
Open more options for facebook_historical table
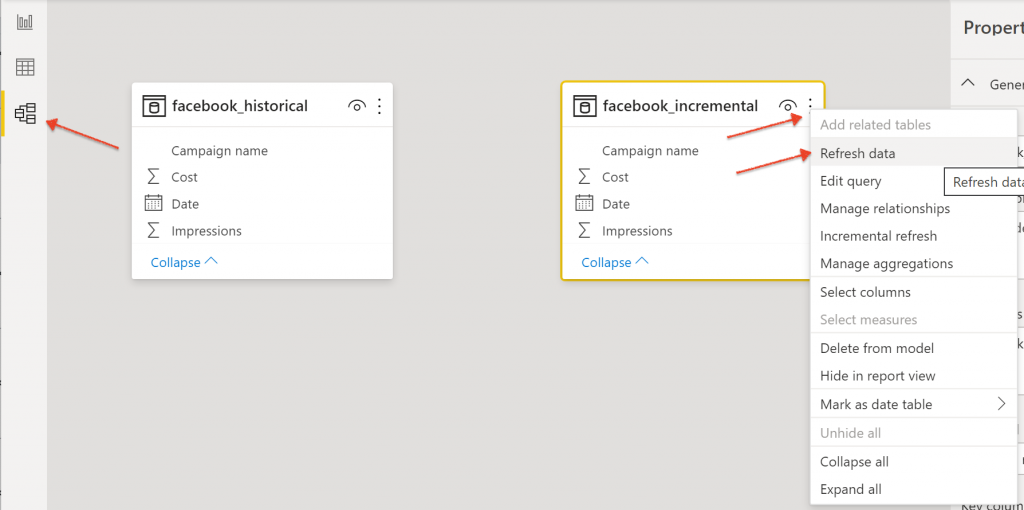click(379, 106)
